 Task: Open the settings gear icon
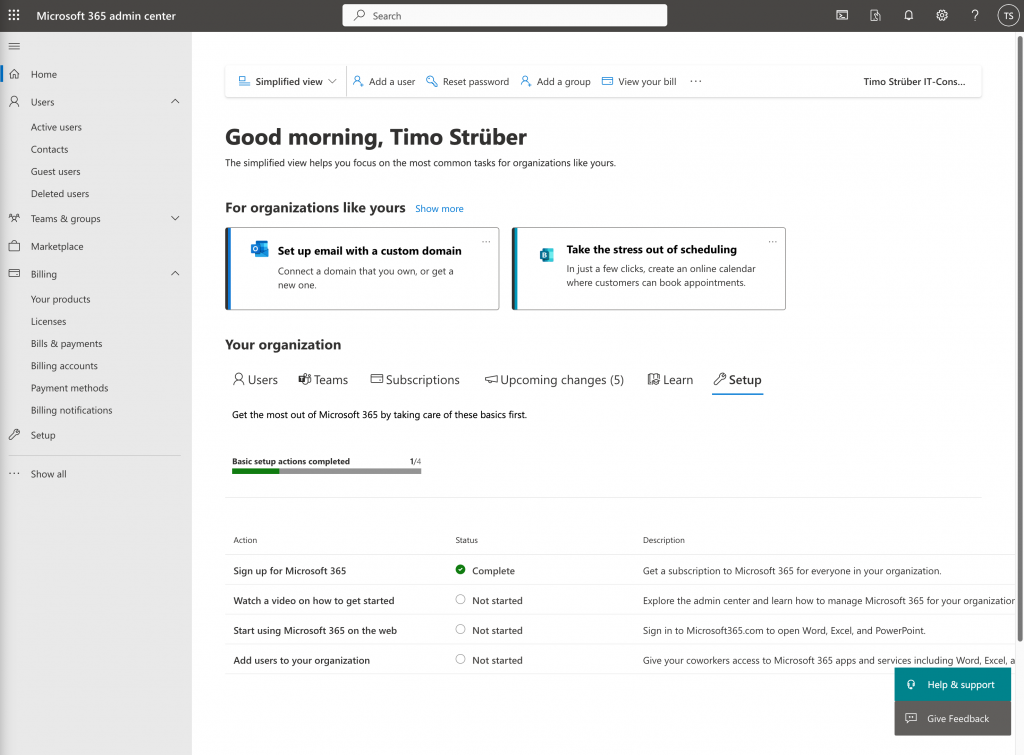[x=942, y=16]
